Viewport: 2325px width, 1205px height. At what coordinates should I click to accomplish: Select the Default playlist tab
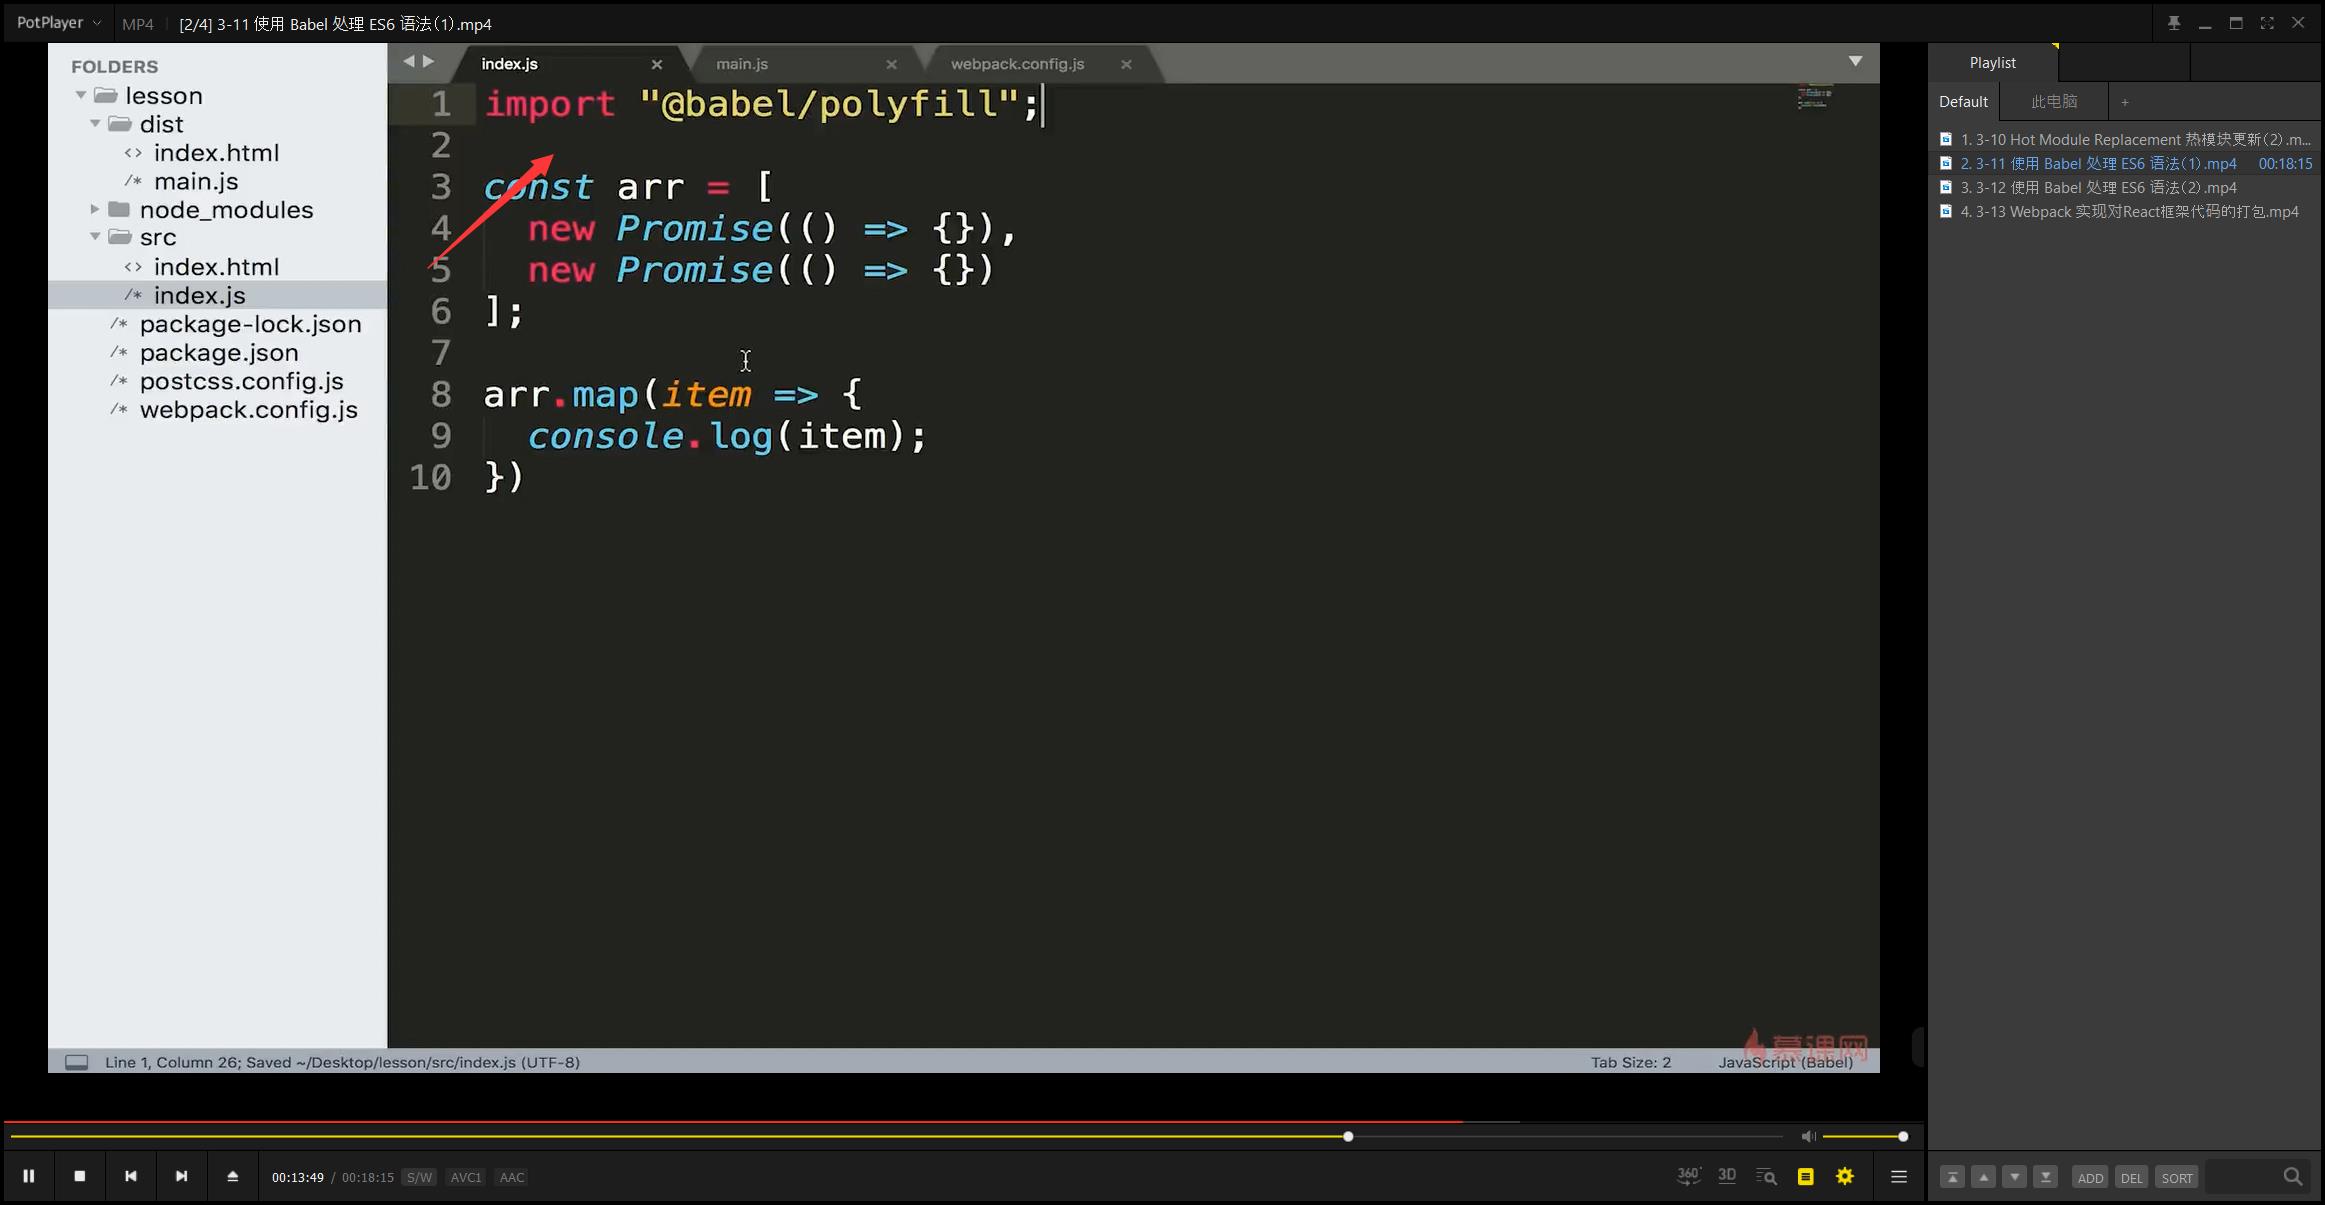[x=1963, y=101]
